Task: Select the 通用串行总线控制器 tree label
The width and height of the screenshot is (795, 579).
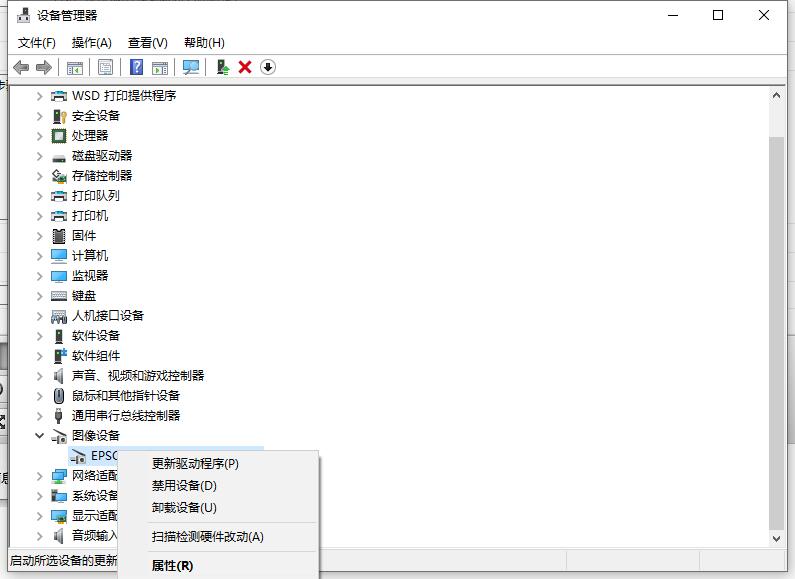Action: (126, 416)
